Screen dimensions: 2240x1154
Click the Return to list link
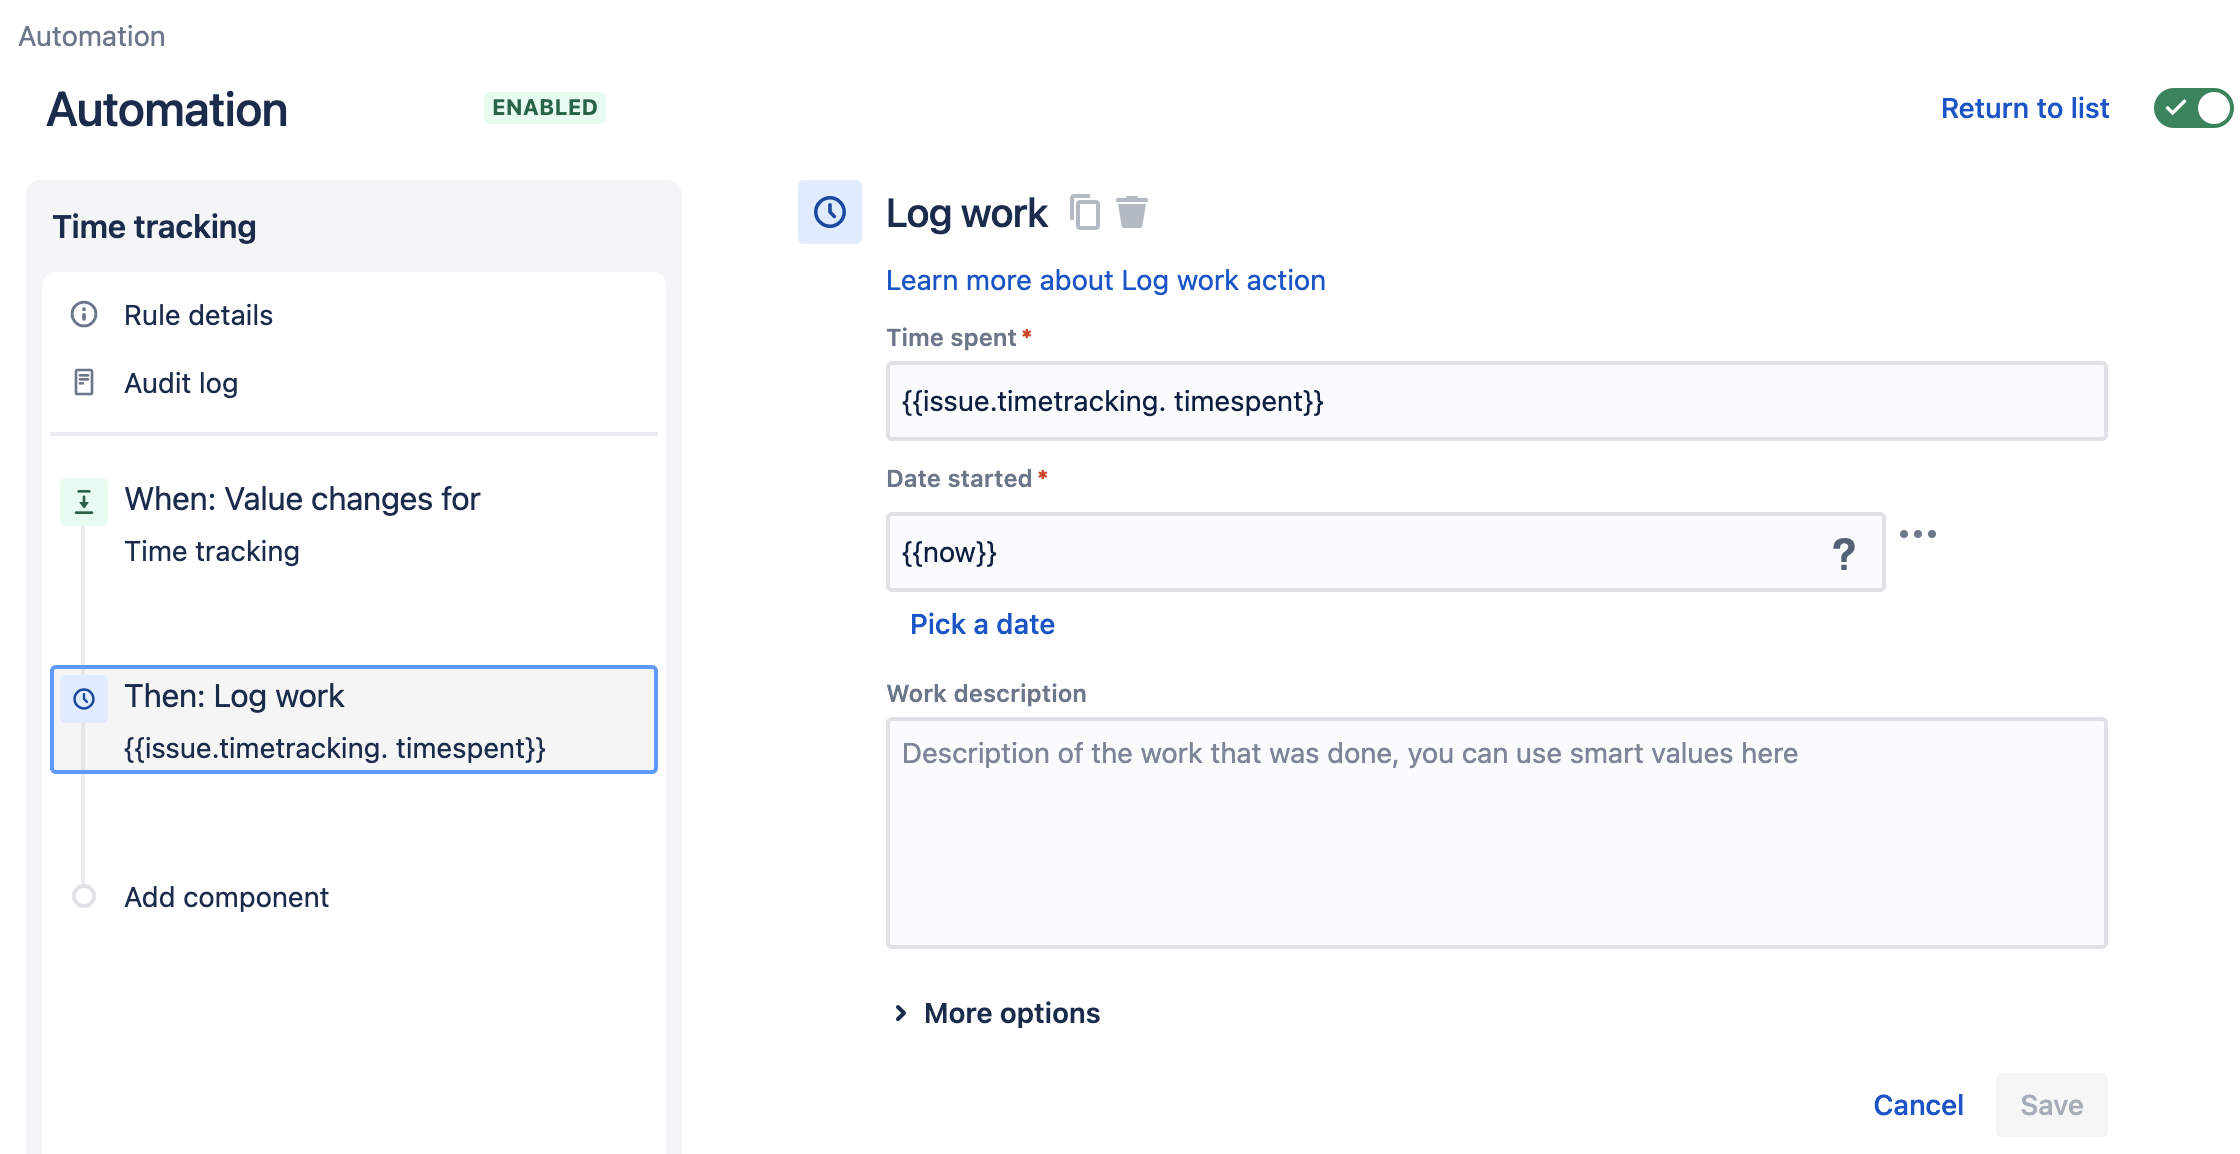tap(2025, 108)
